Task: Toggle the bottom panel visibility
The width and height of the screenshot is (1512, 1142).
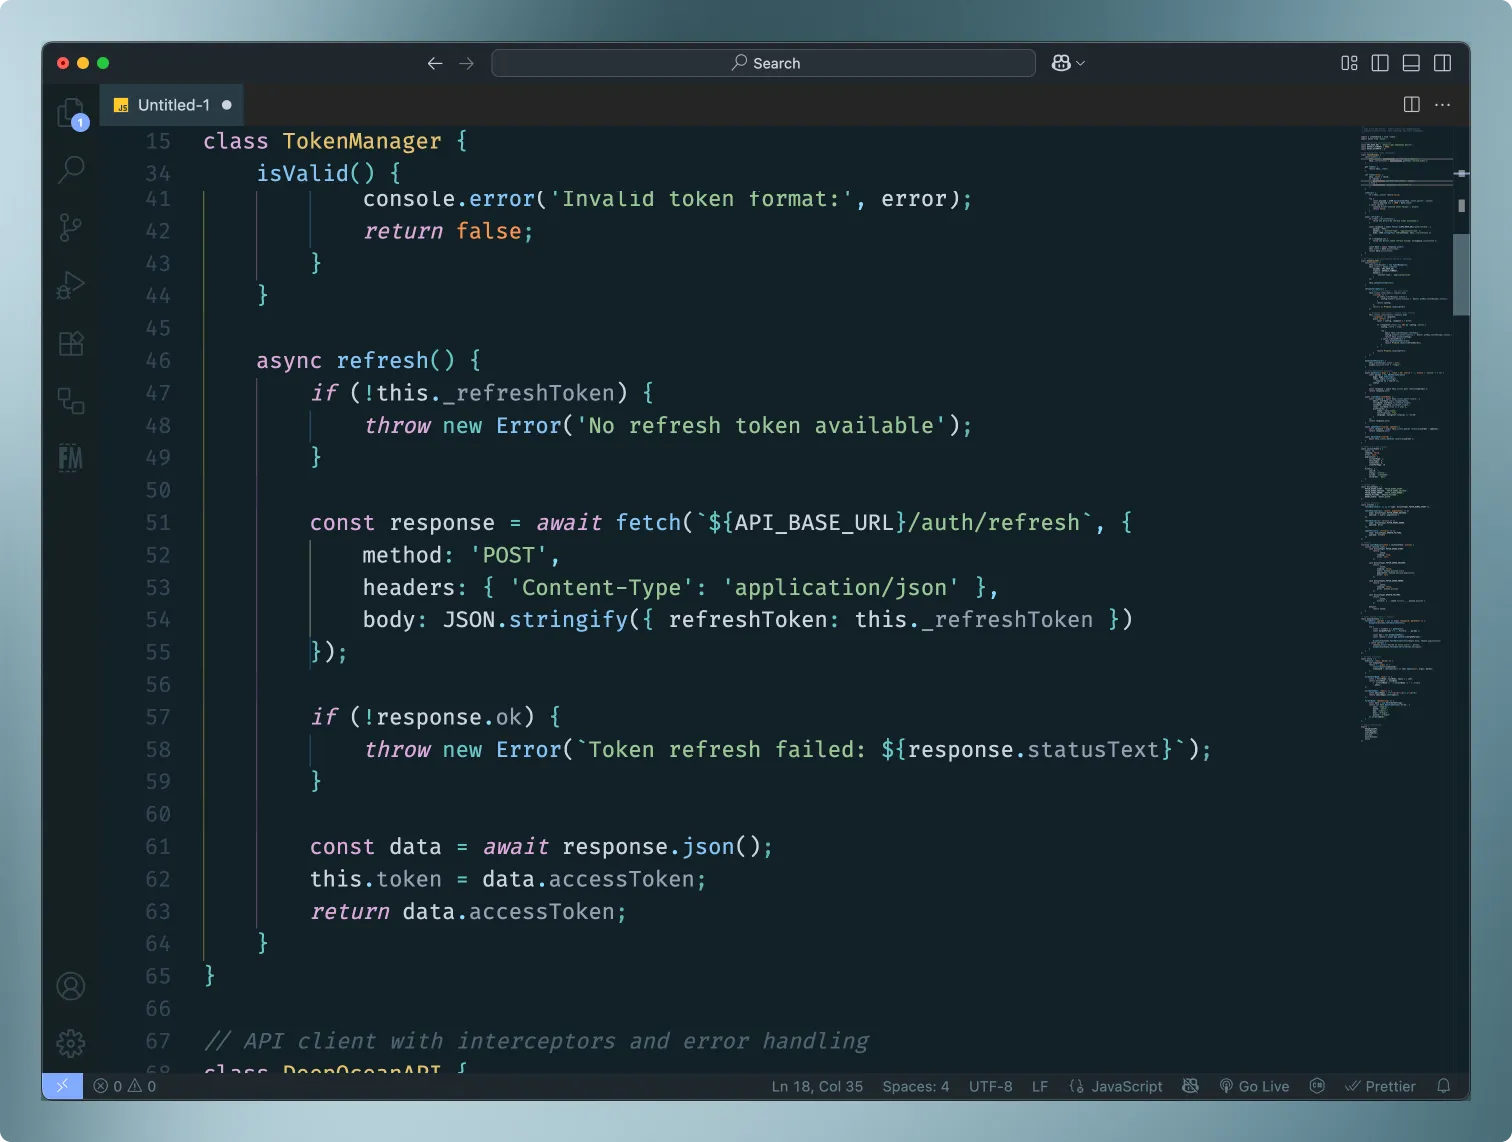Action: click(1411, 62)
